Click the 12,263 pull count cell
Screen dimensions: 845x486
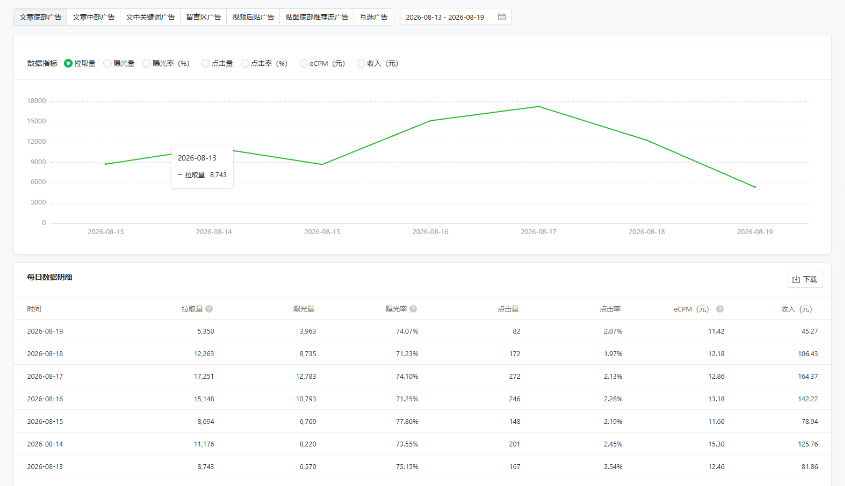[204, 353]
